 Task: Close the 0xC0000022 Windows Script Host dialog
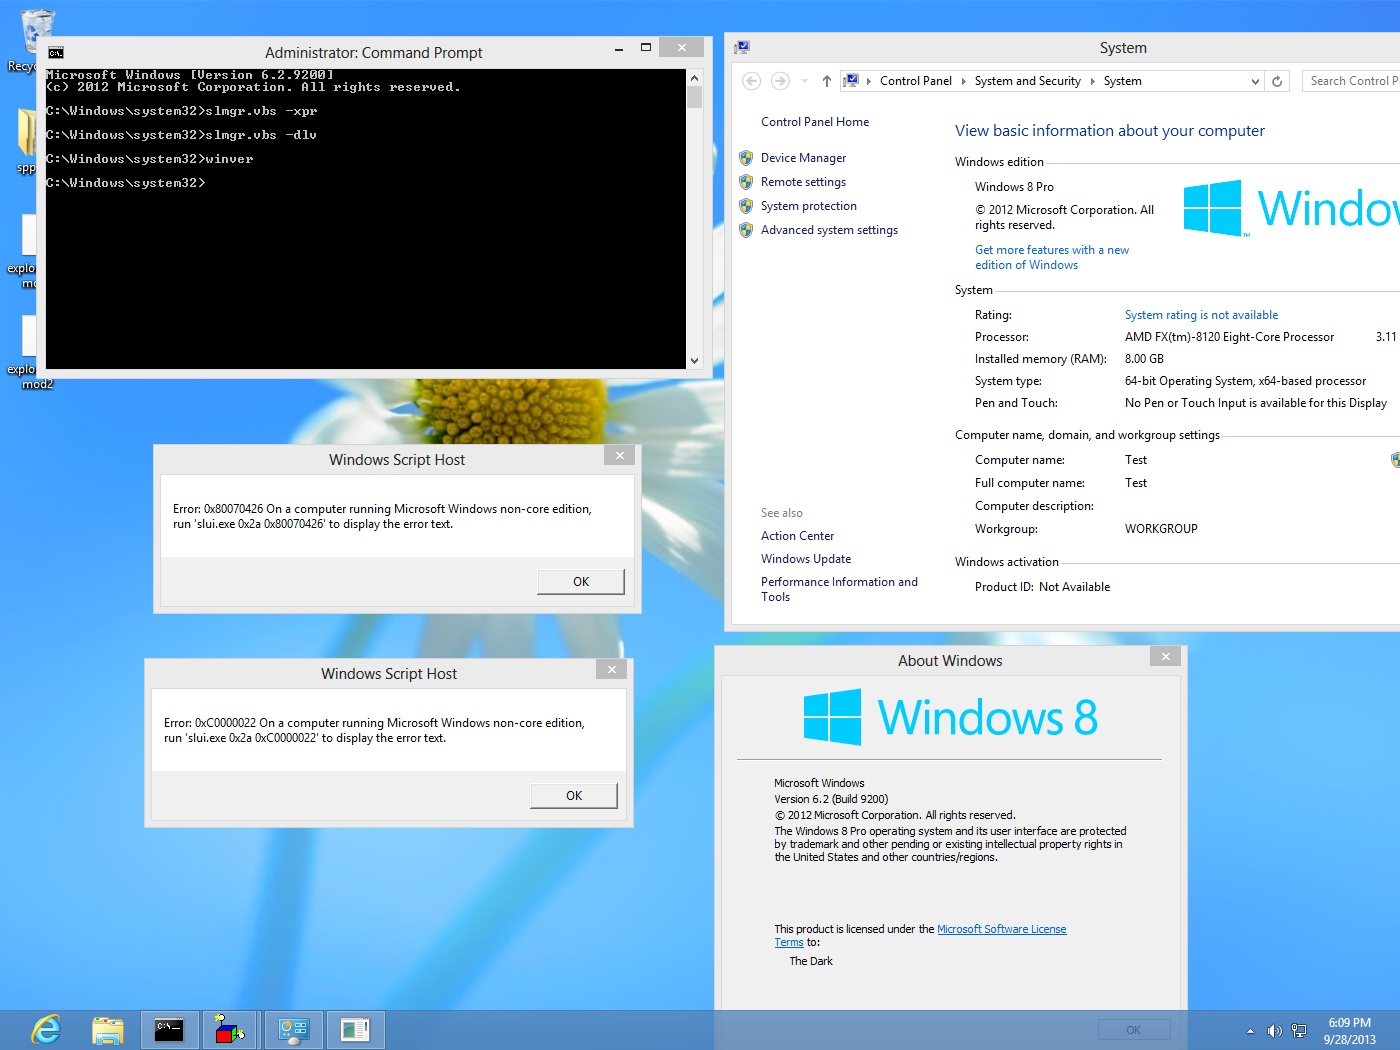pos(612,669)
